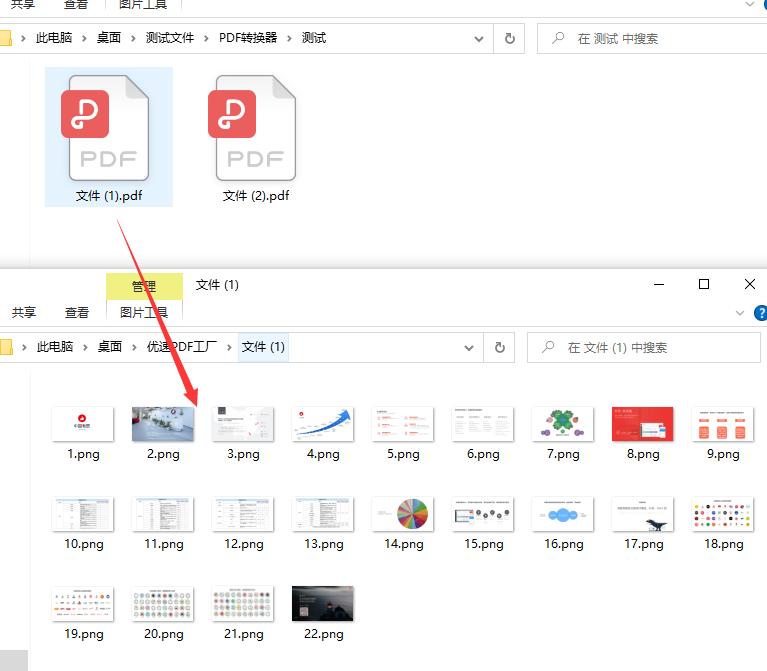Go to 测试文件 in the breadcrumb

click(x=170, y=38)
